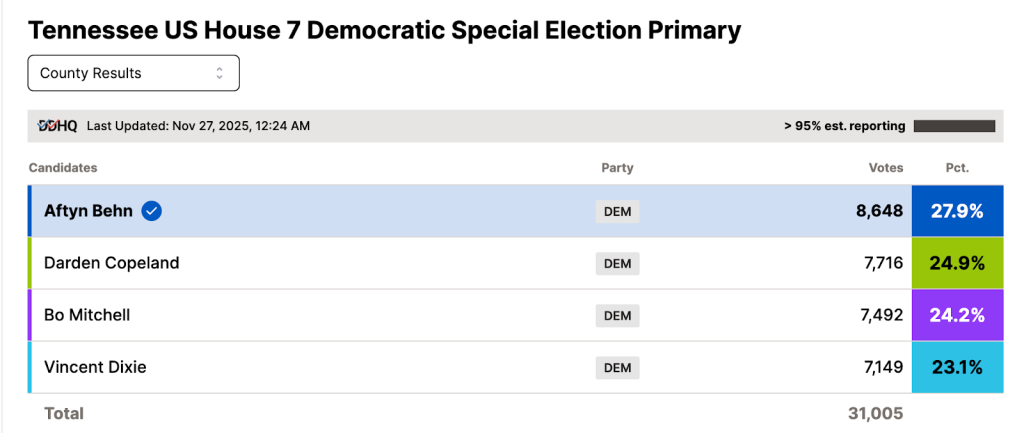1024x433 pixels.
Task: Click the cyan 23.1% percentage block
Action: click(x=957, y=367)
